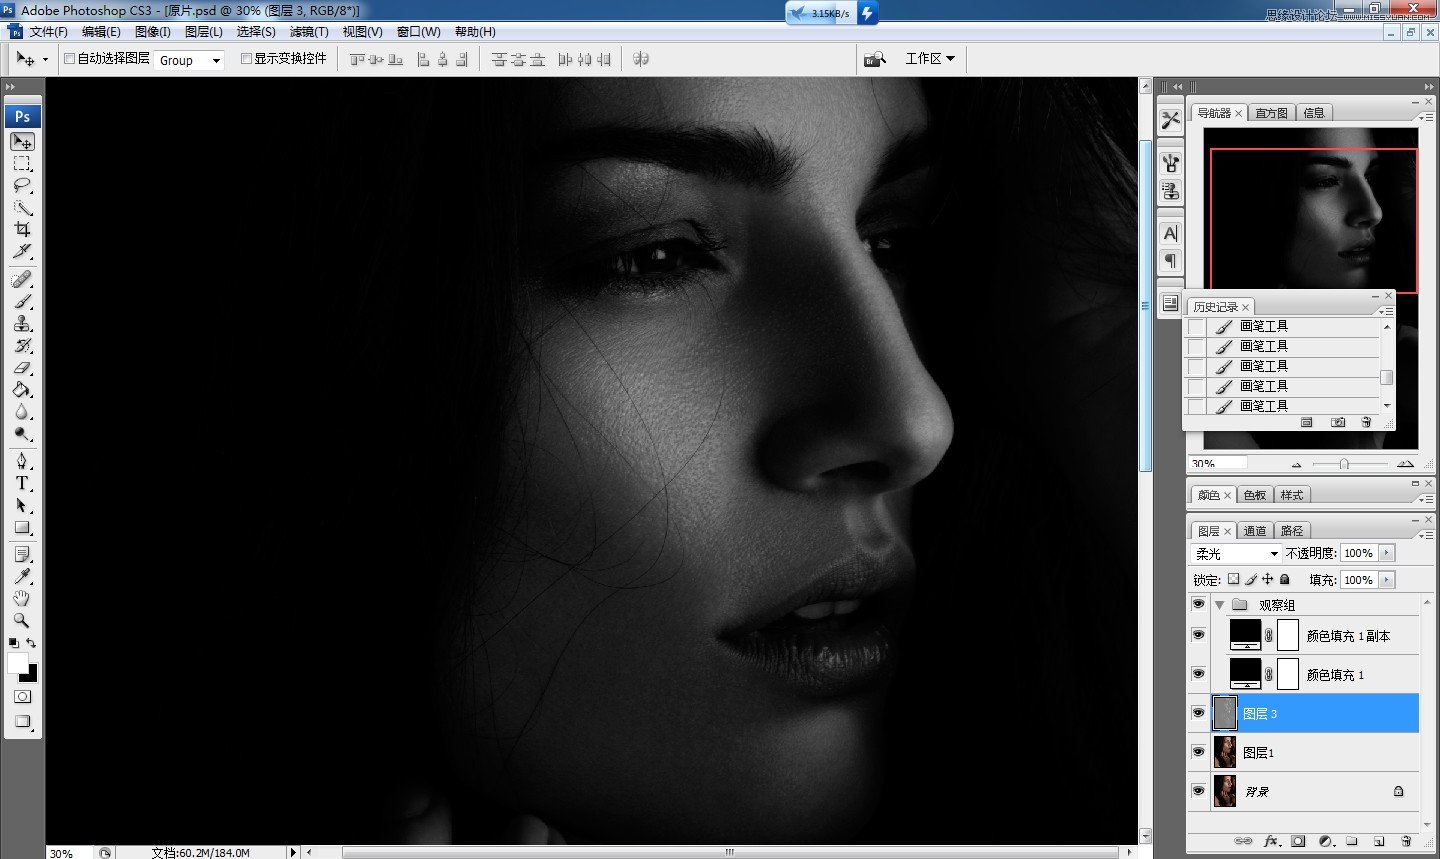Select the Hand tool
This screenshot has width=1440, height=859.
[22, 598]
